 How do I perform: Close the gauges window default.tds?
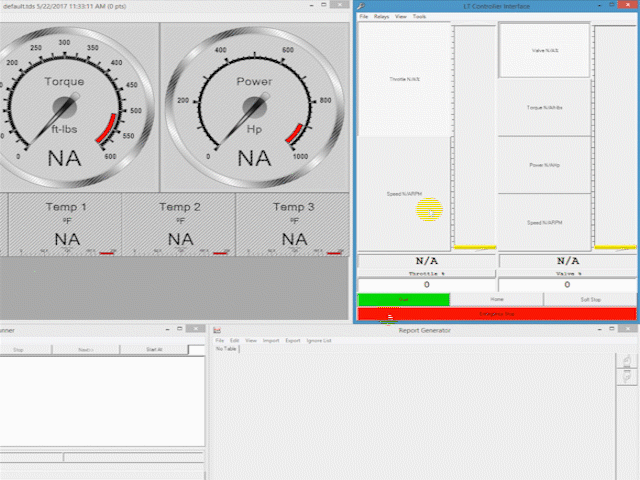tap(340, 5)
